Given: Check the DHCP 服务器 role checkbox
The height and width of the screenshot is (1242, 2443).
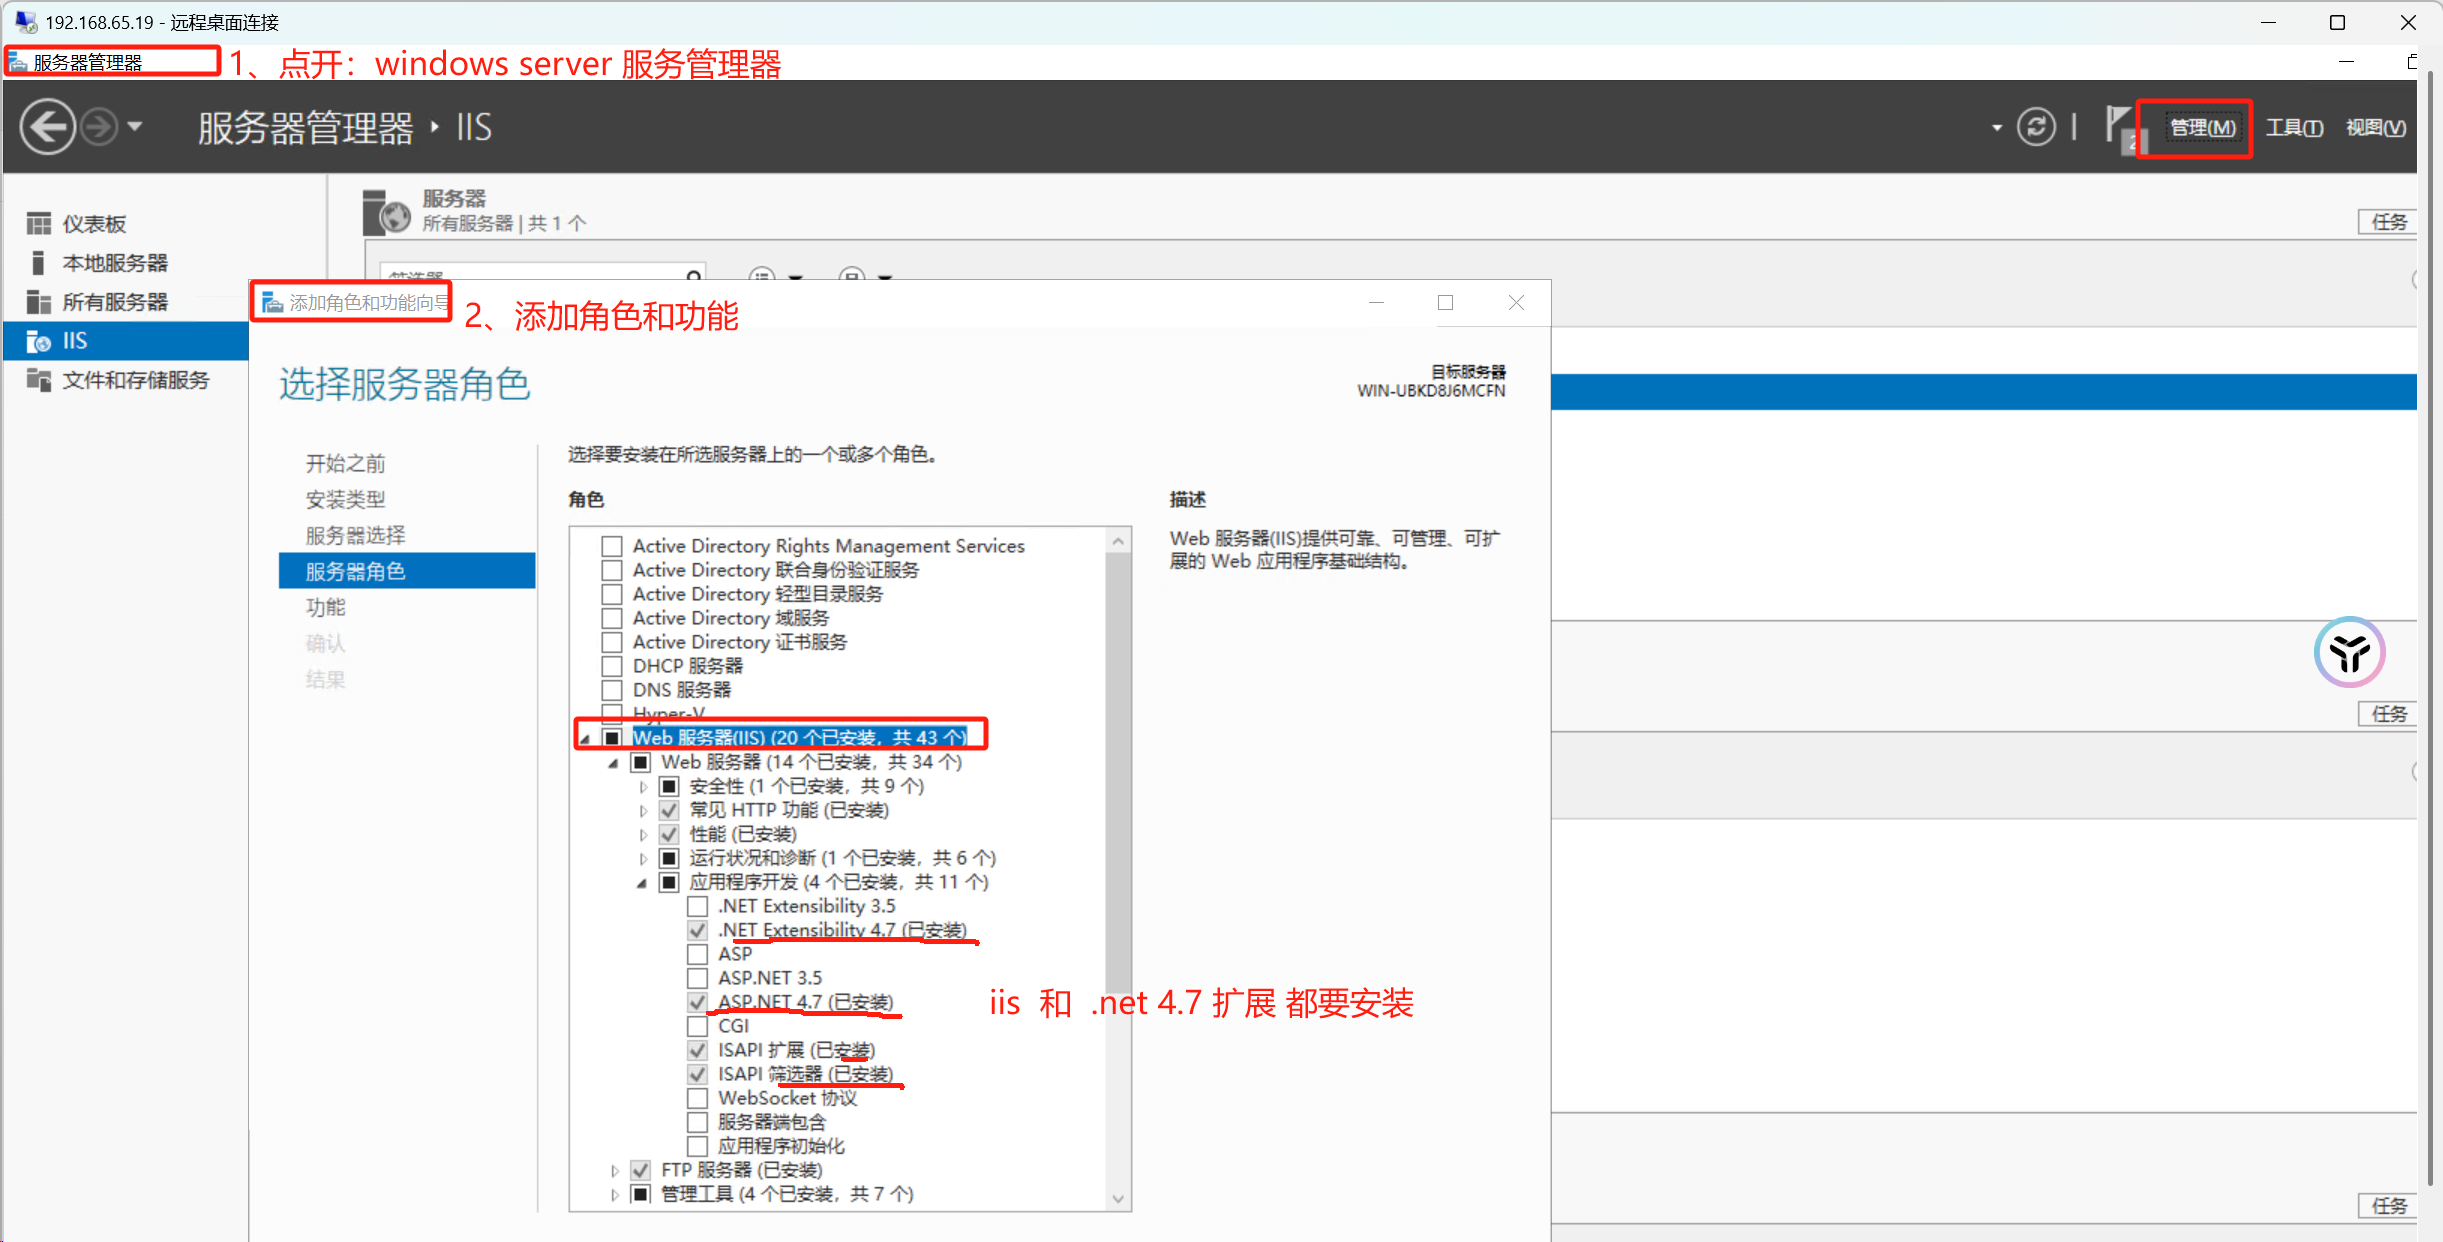Looking at the screenshot, I should tap(612, 666).
